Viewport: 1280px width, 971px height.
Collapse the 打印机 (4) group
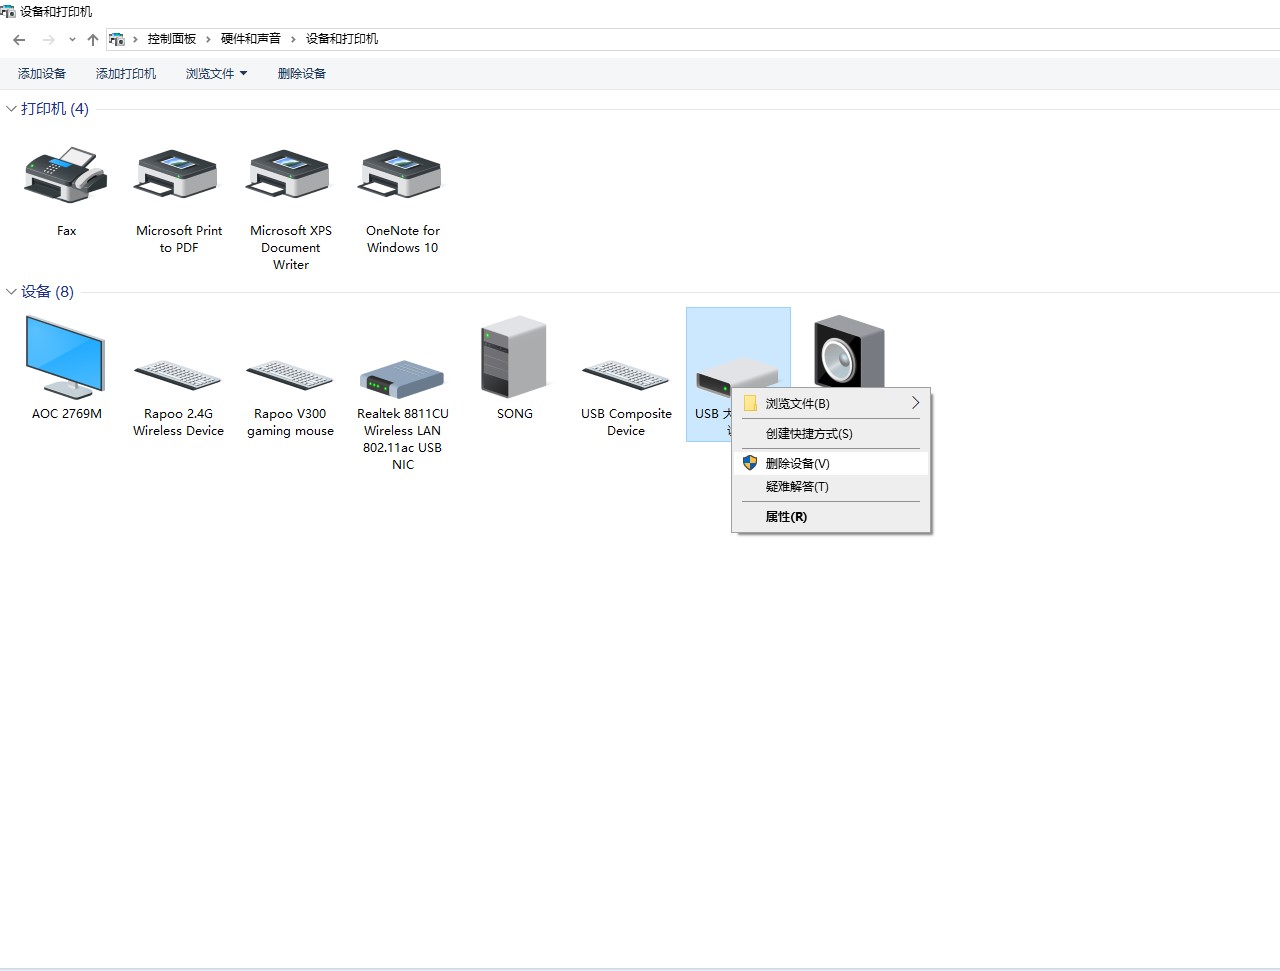(x=12, y=109)
